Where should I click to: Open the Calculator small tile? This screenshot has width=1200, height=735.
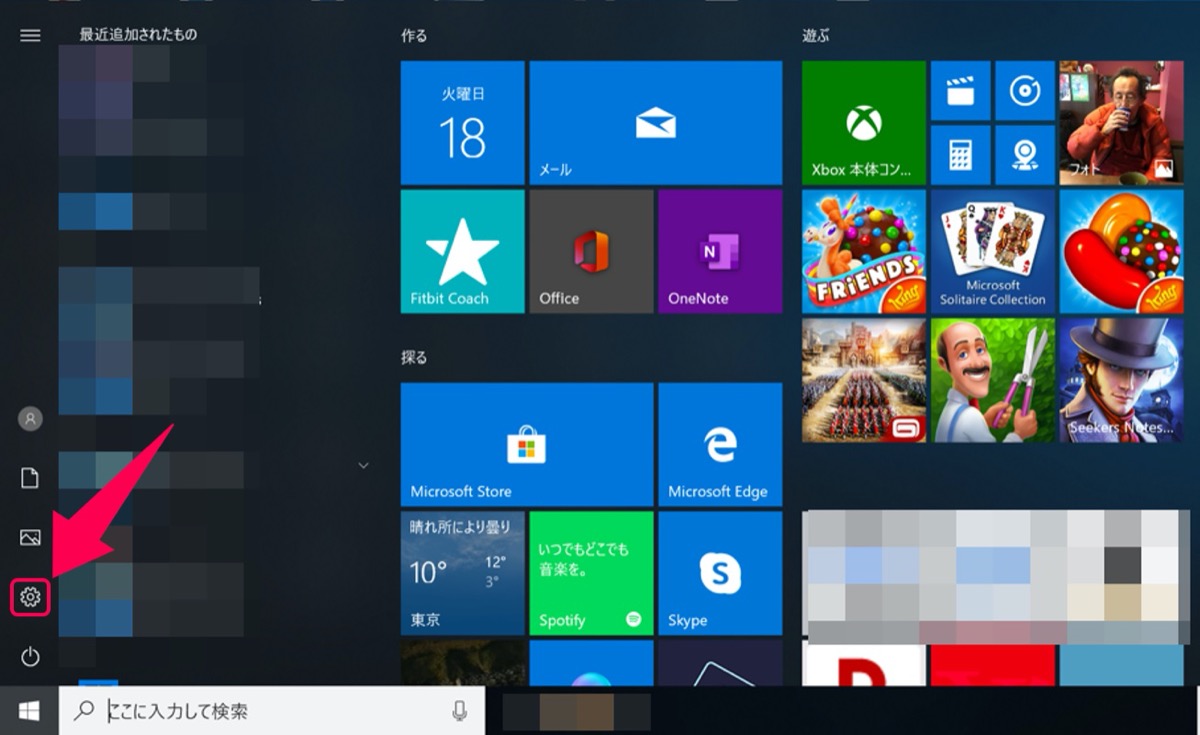(x=961, y=155)
